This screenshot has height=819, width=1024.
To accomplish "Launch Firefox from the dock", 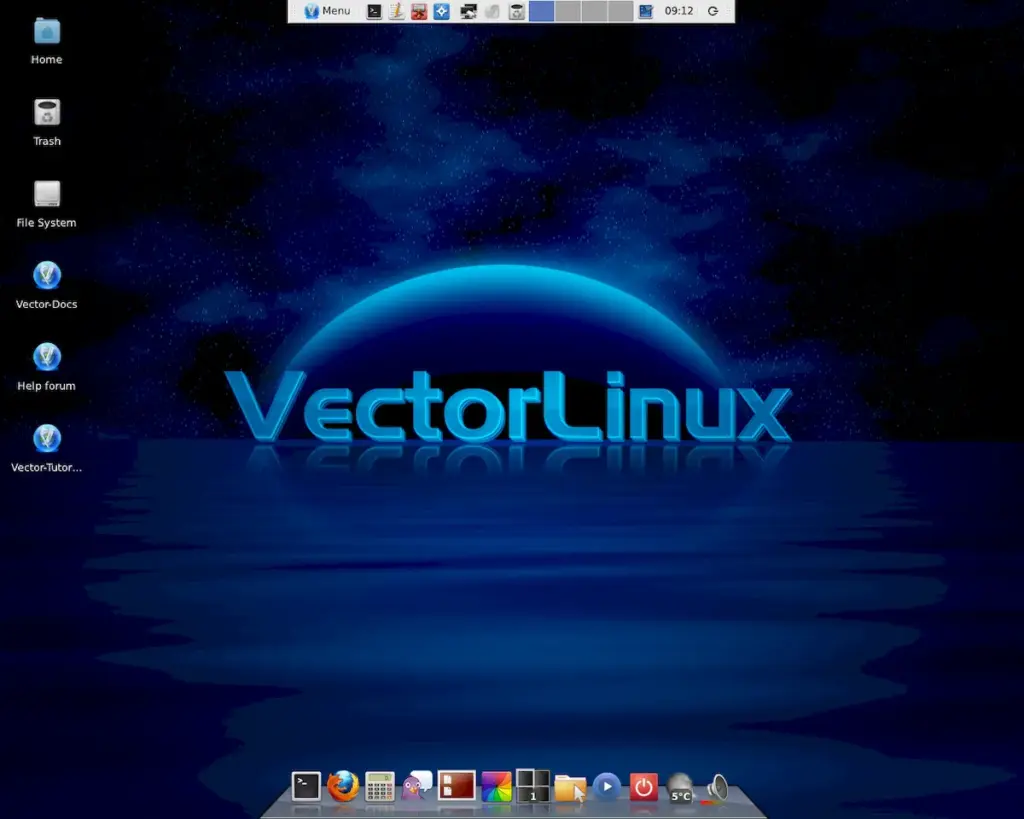I will click(x=342, y=786).
